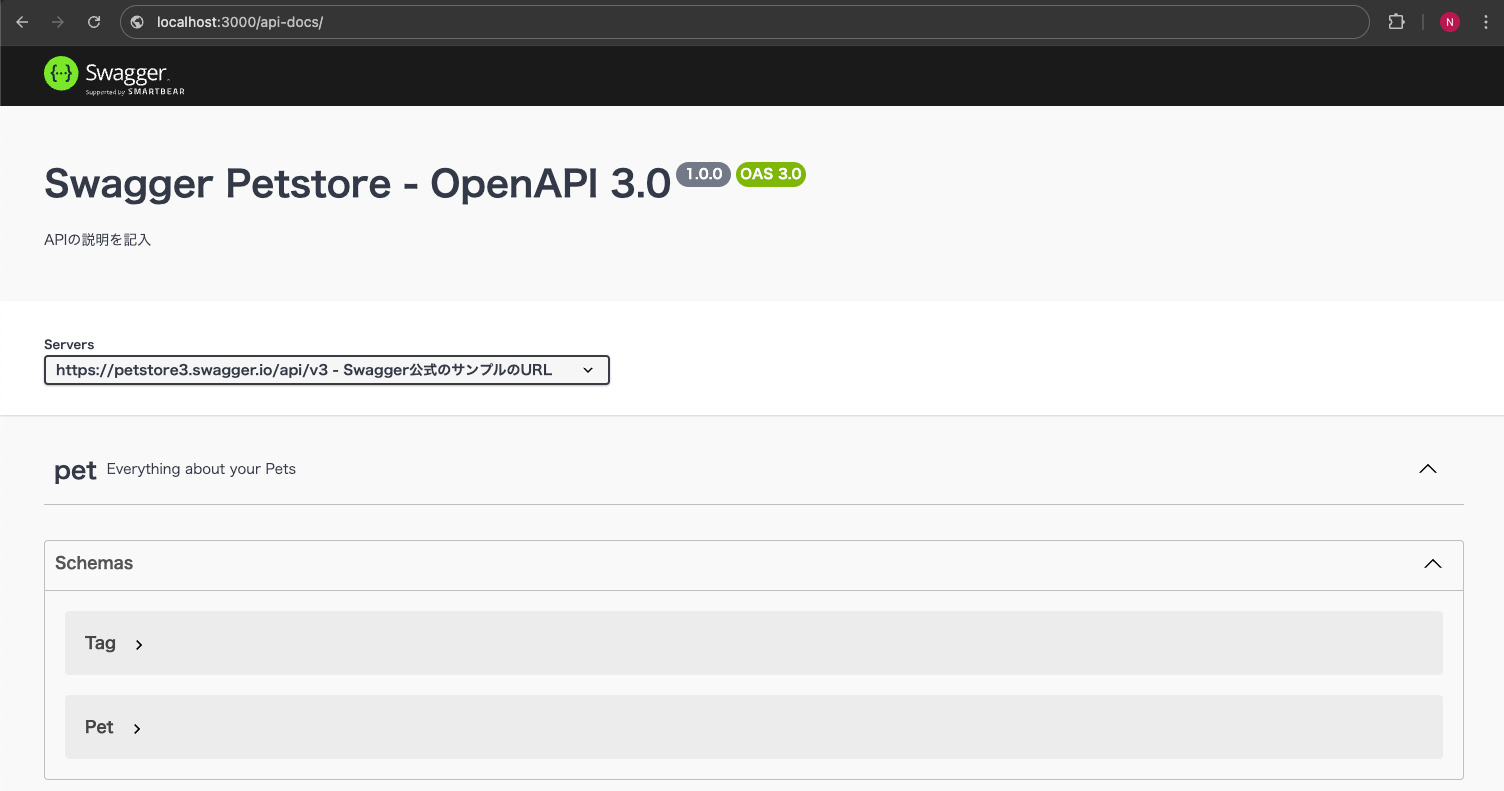Open the browser extensions puzzle icon
The height and width of the screenshot is (791, 1504).
tap(1396, 22)
